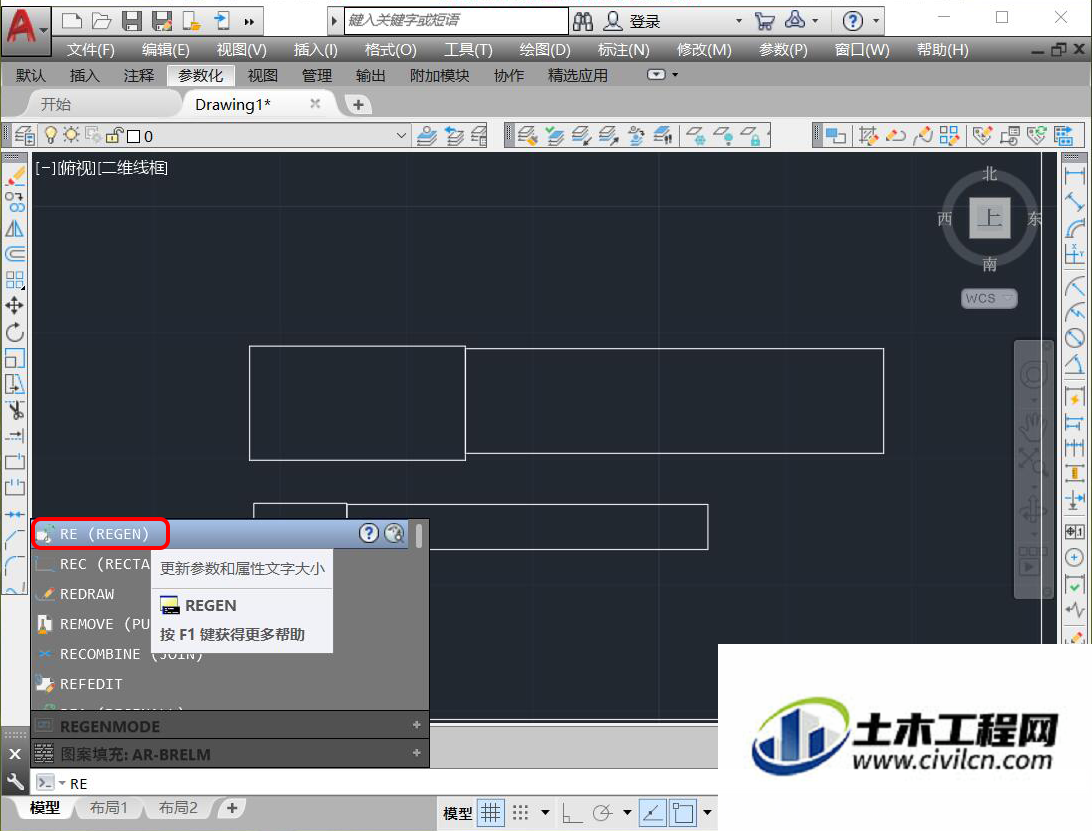Open the 修改(M) menu
1092x831 pixels.
pos(704,50)
